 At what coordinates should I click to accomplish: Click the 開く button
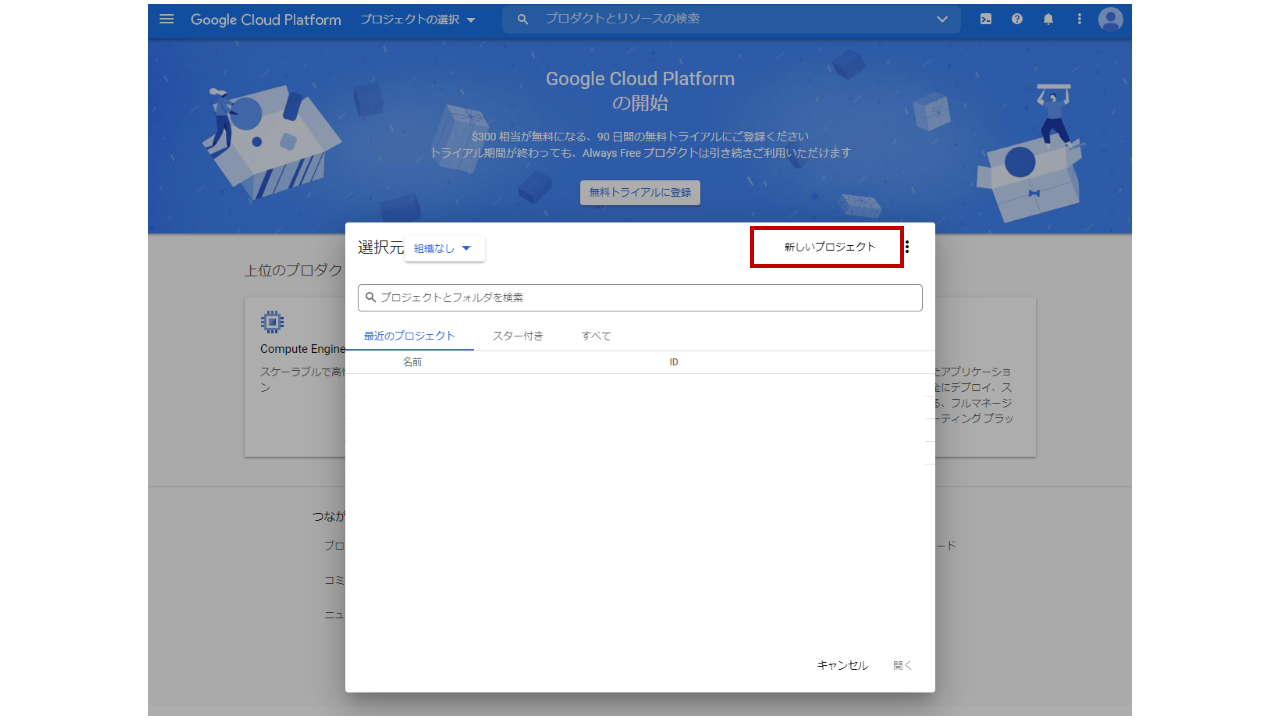click(x=901, y=664)
